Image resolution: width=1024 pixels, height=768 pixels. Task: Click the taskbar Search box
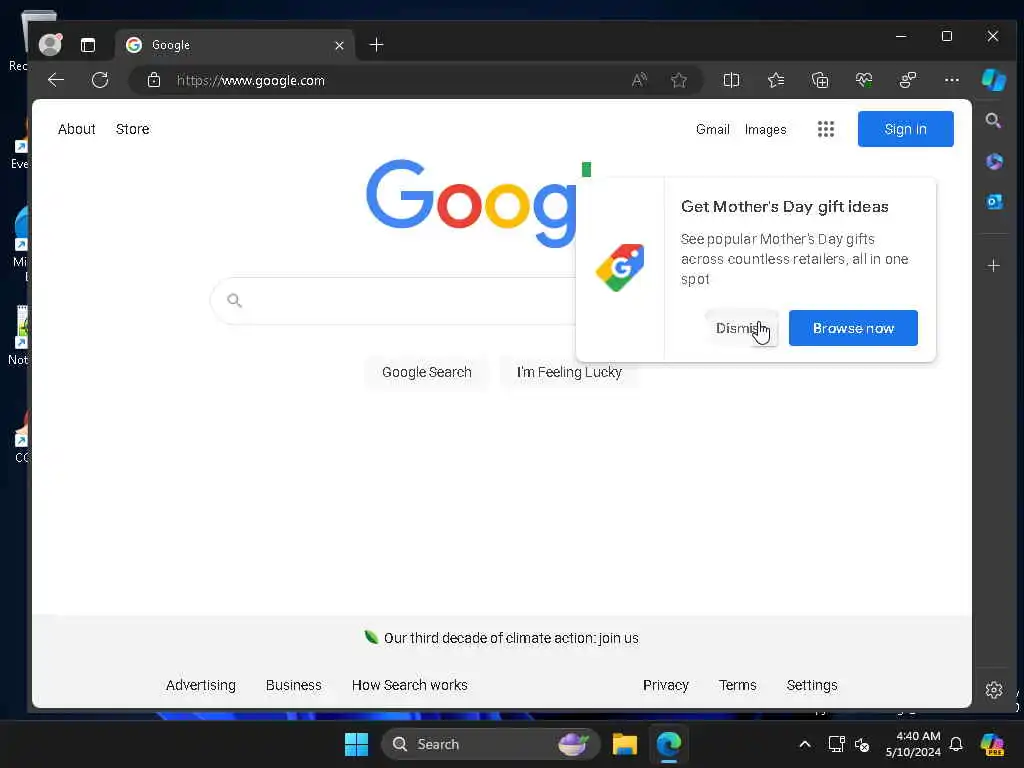pyautogui.click(x=490, y=744)
